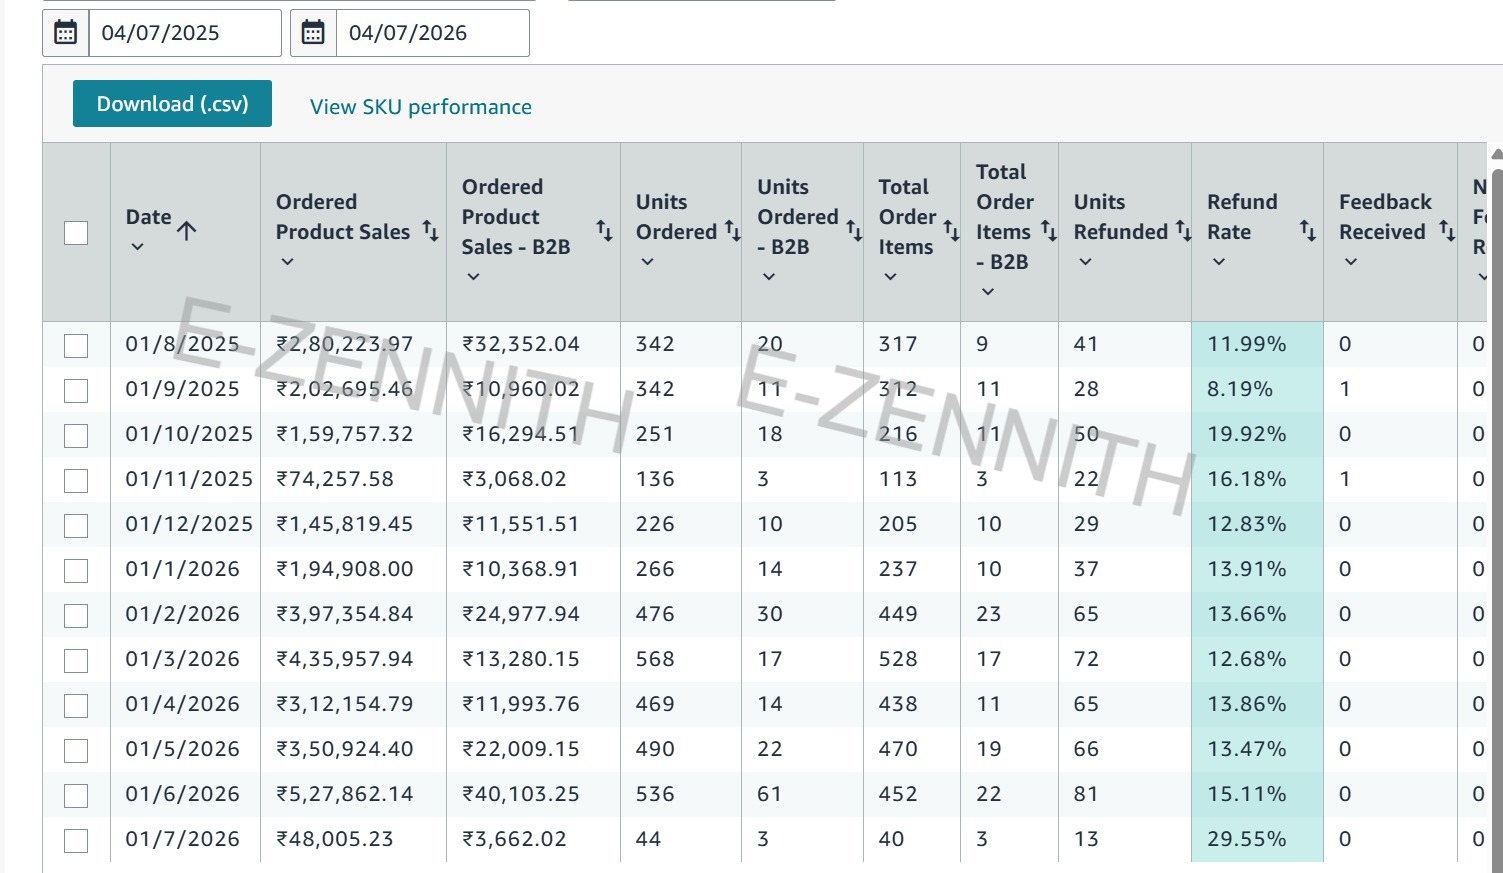Open the View SKU performance link

pyautogui.click(x=421, y=107)
